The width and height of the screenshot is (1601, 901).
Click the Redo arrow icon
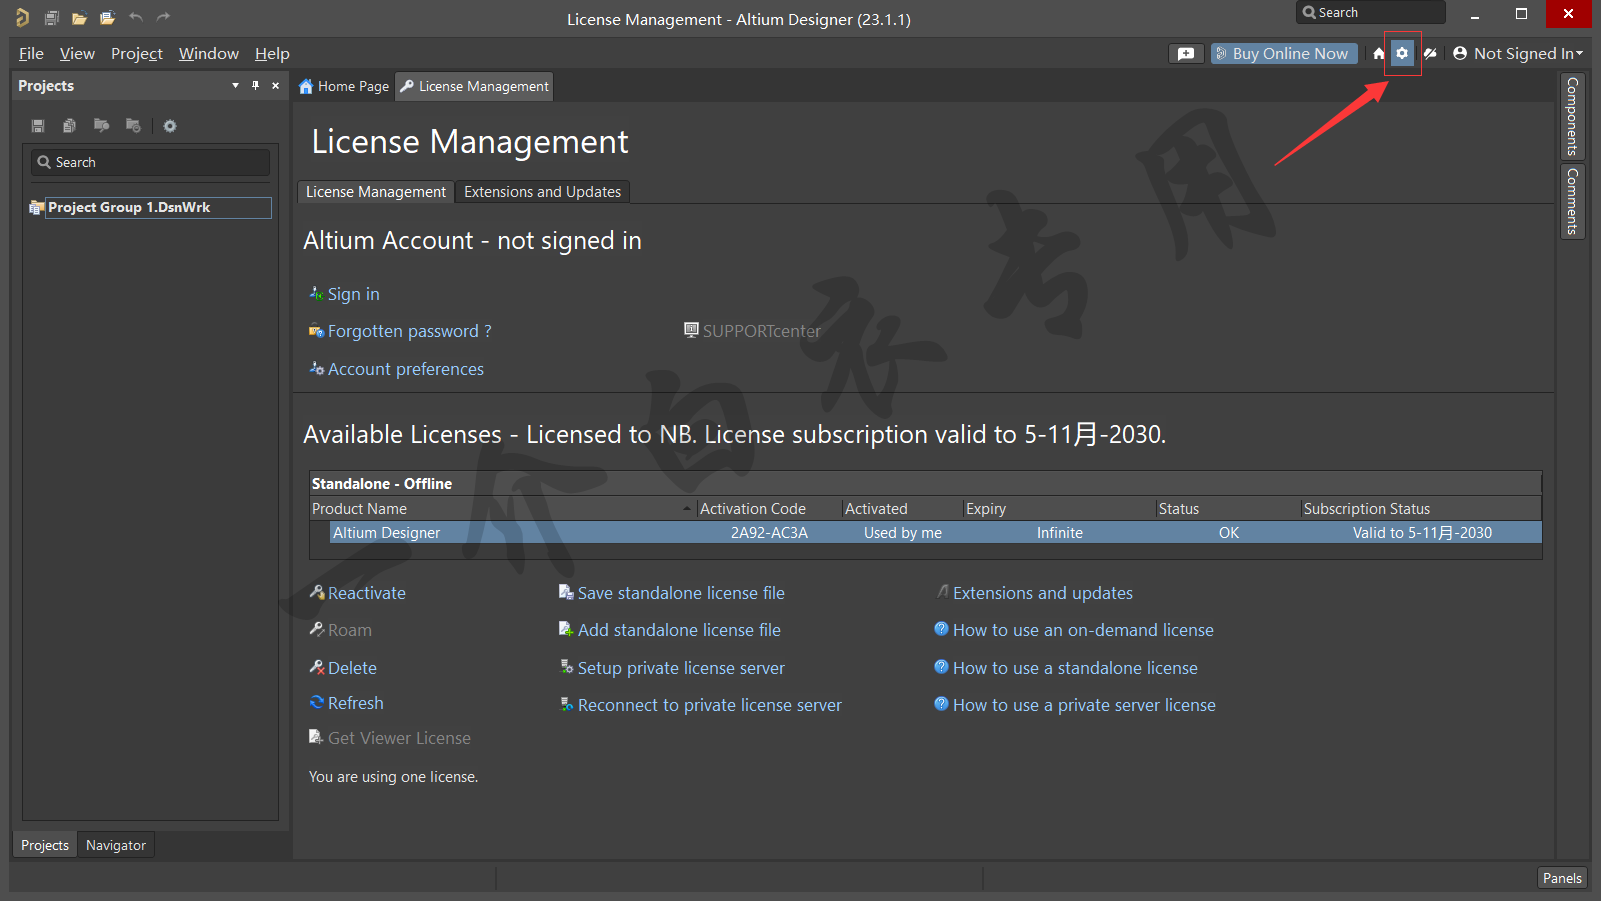coord(163,17)
